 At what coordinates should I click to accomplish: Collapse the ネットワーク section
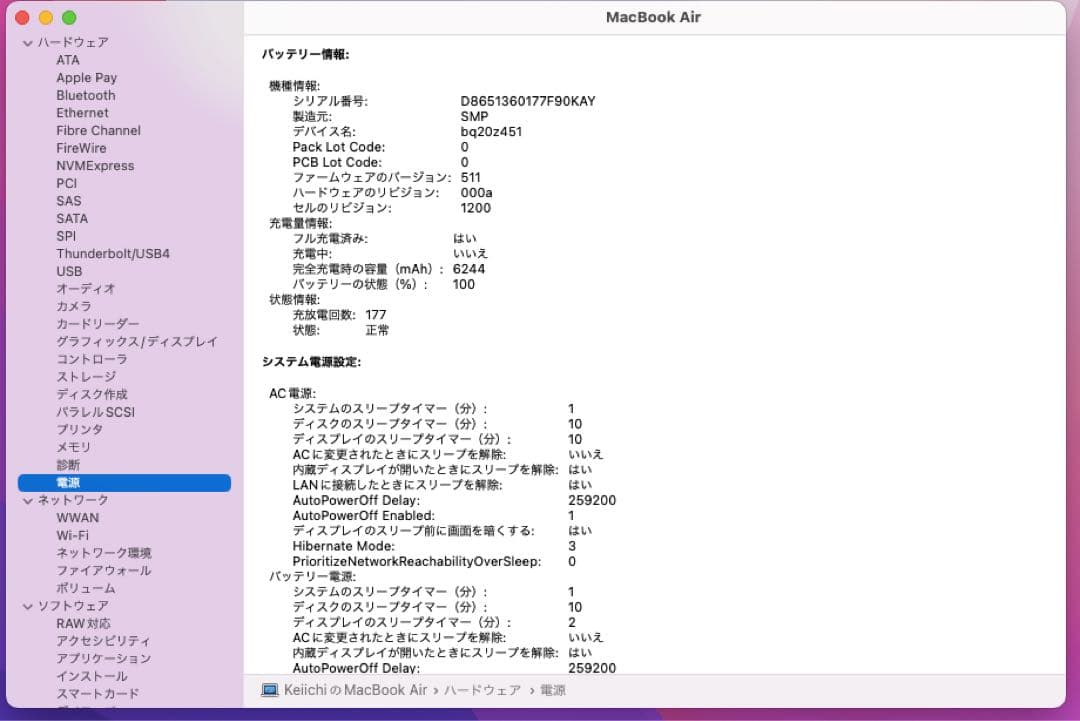click(28, 501)
